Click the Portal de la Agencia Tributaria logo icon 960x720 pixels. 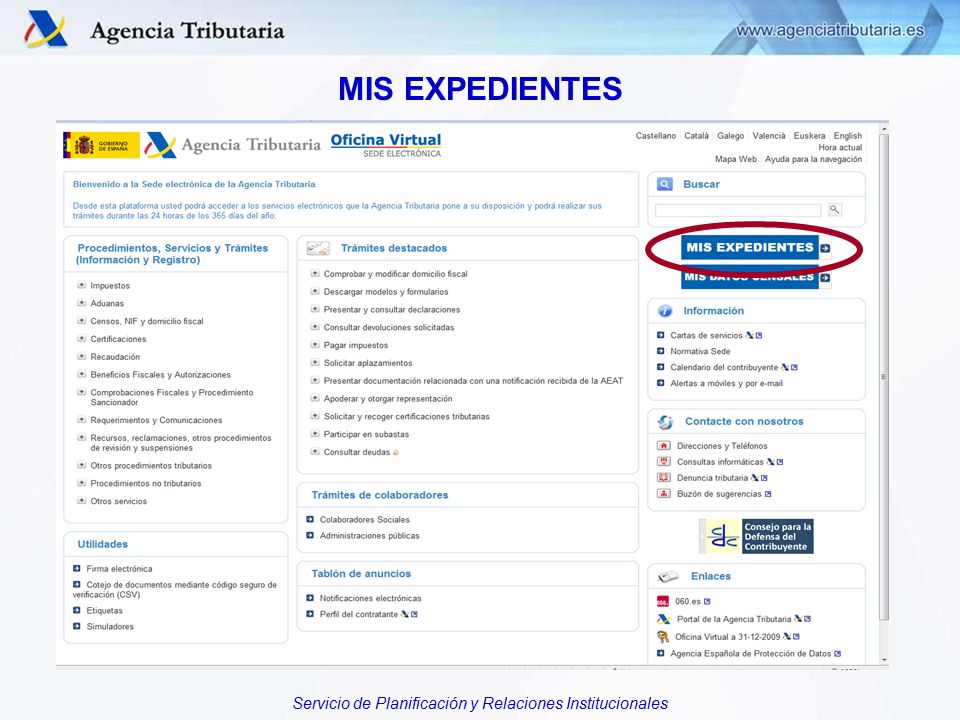(663, 619)
